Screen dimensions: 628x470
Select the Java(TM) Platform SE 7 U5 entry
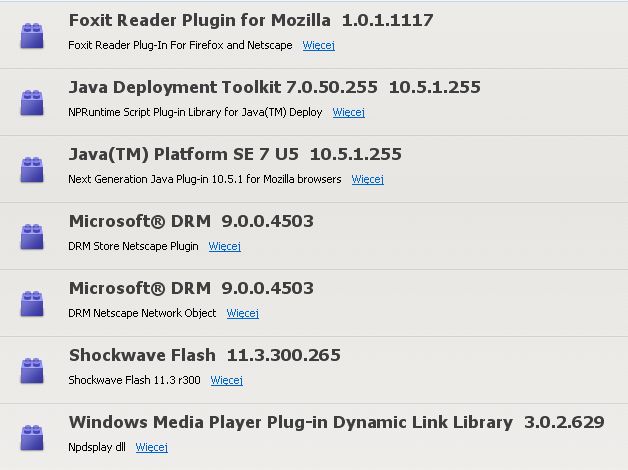pos(183,155)
